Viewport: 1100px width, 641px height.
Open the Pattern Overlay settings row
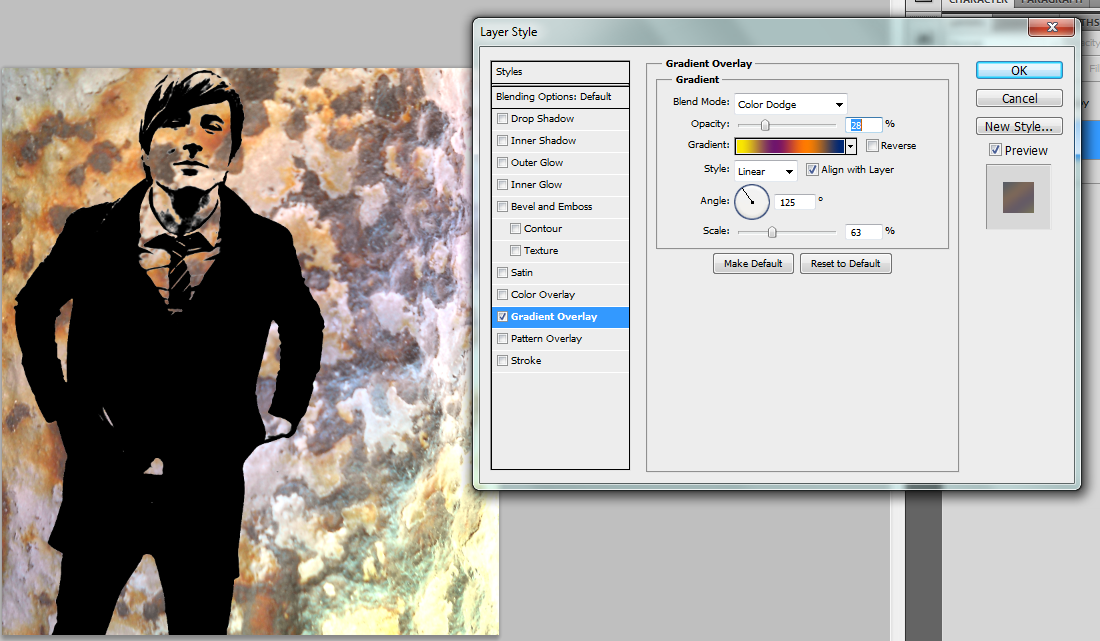[560, 339]
